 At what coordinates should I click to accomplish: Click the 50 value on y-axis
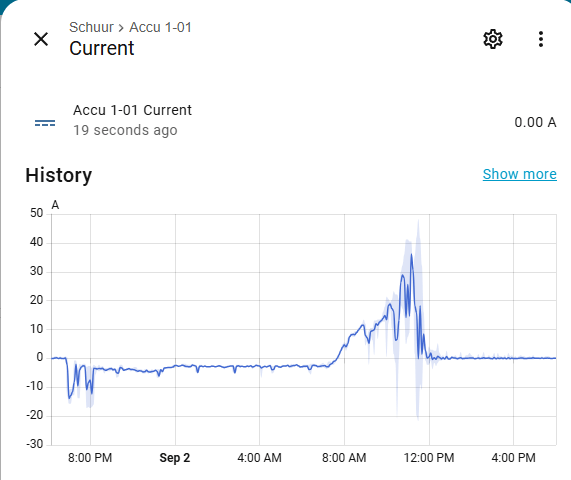(36, 213)
